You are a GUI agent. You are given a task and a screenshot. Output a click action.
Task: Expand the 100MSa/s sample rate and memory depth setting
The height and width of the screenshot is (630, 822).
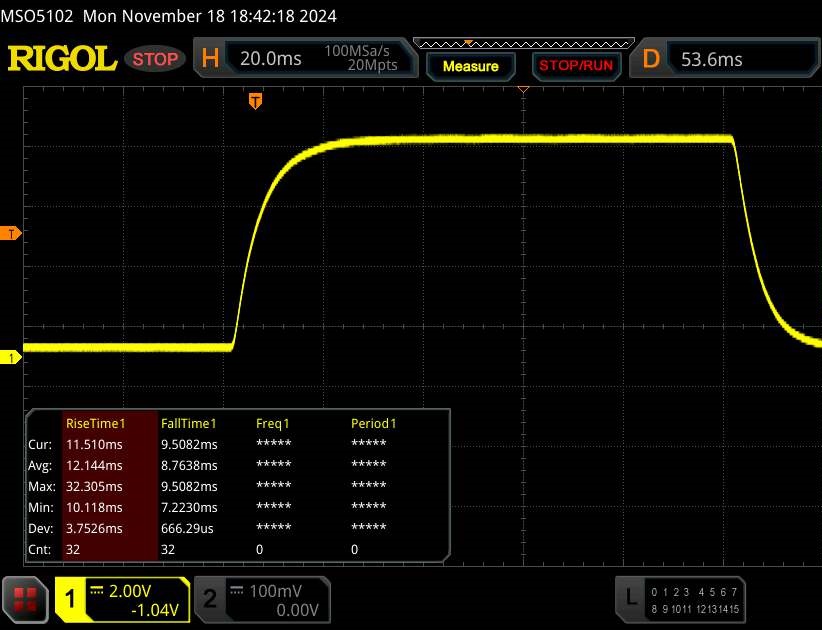click(361, 59)
